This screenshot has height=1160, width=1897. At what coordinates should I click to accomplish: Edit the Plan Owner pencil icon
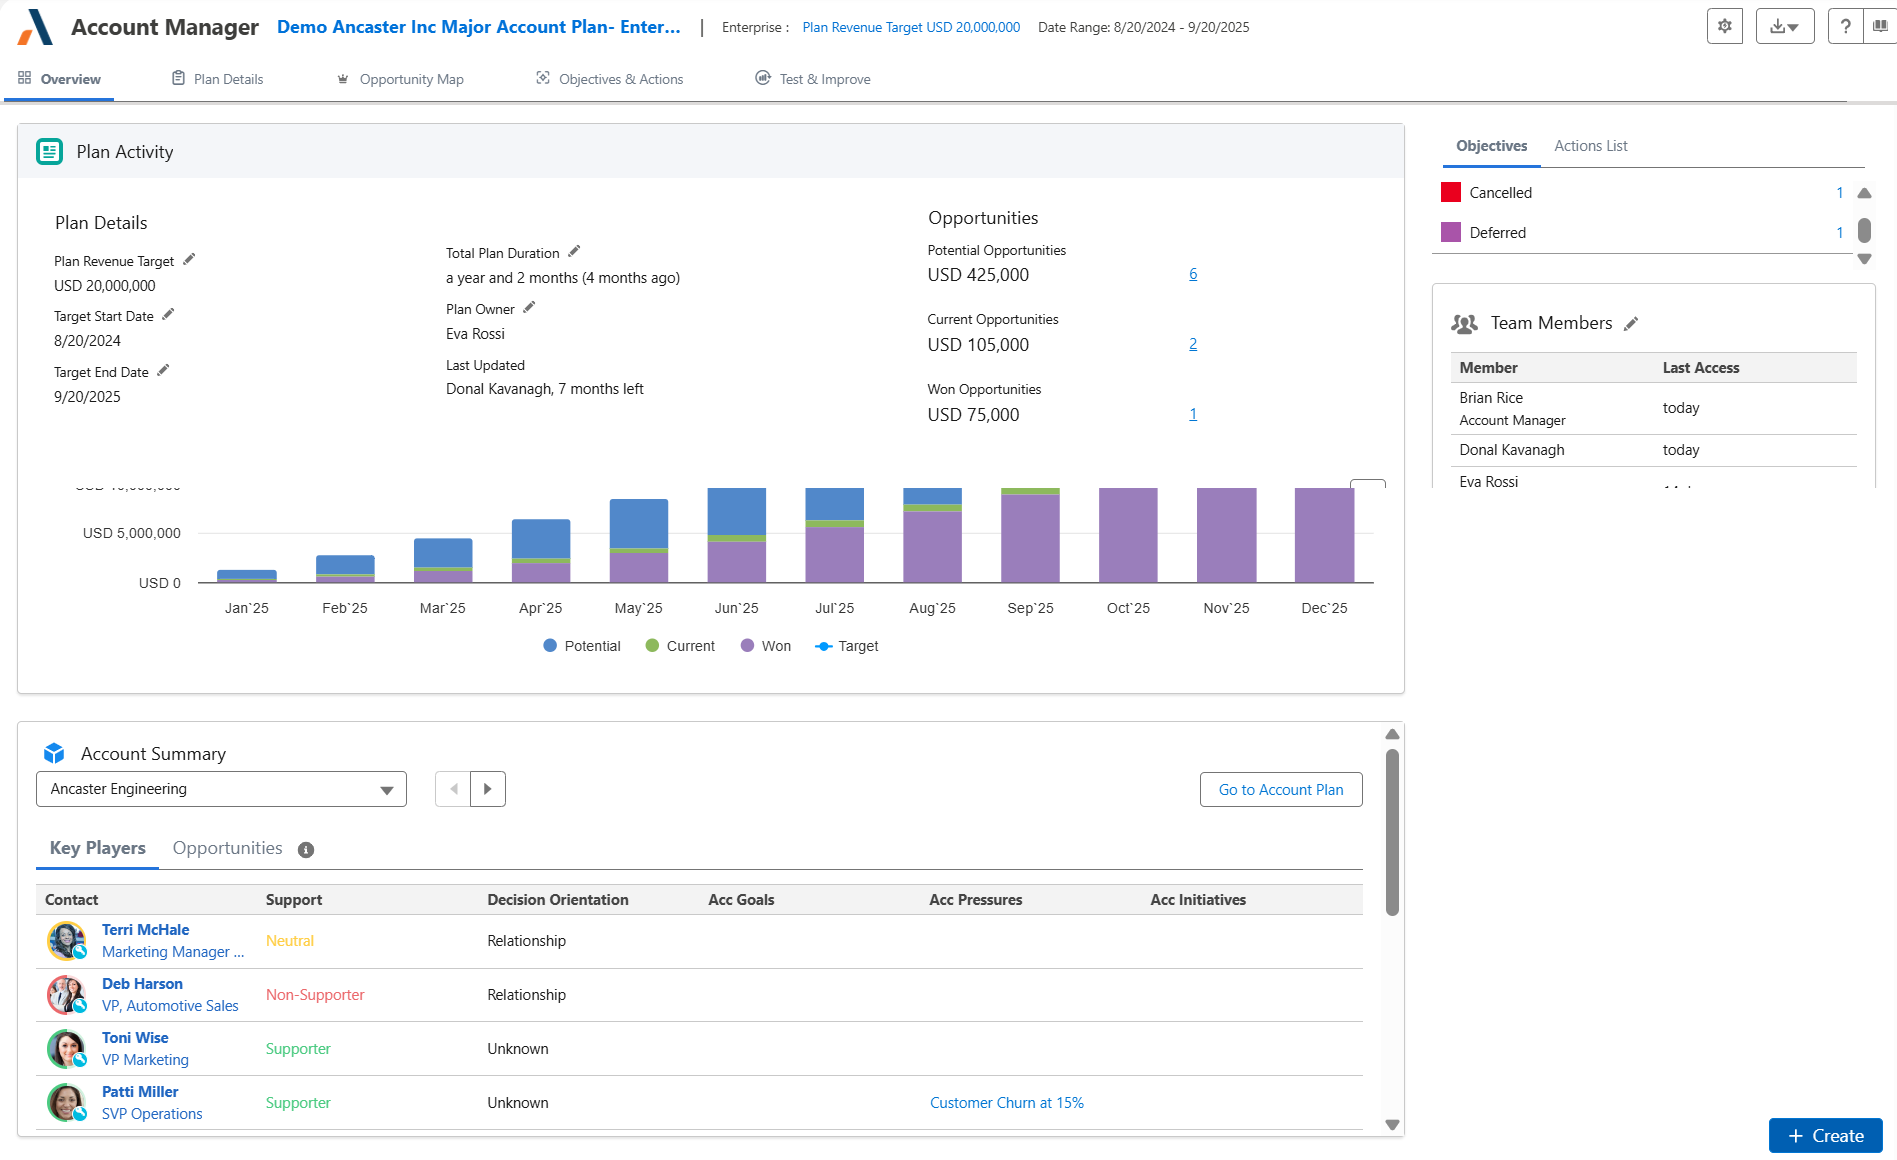[529, 308]
